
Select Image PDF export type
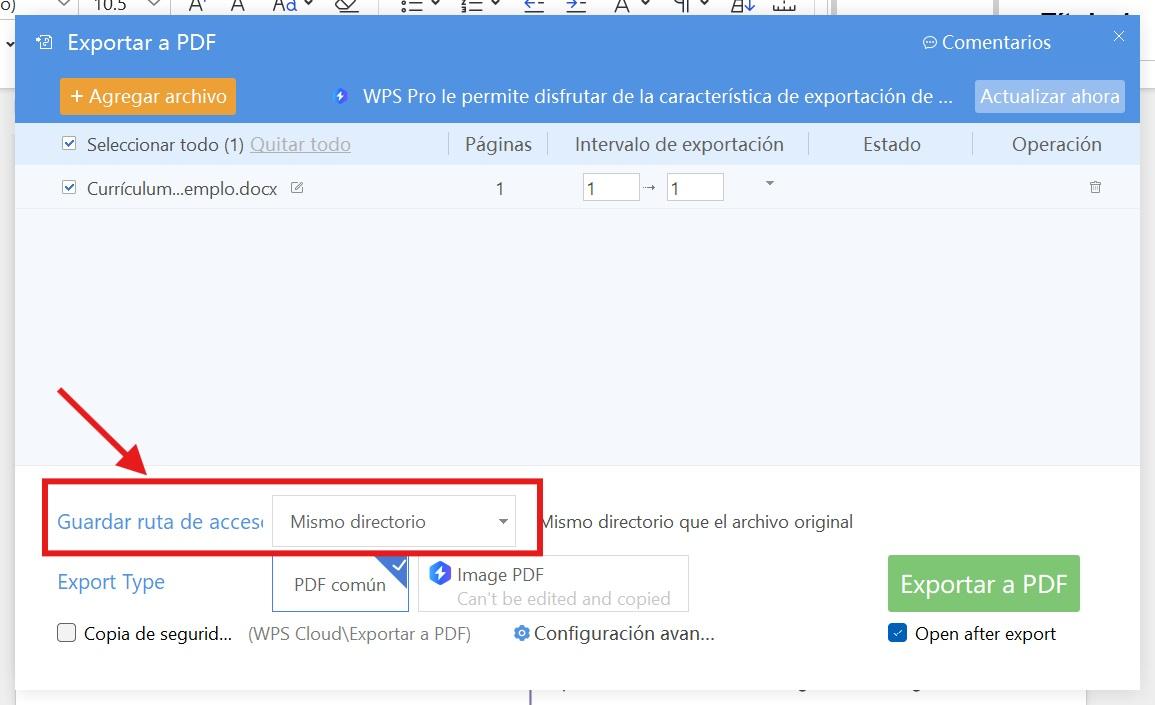[x=553, y=584]
